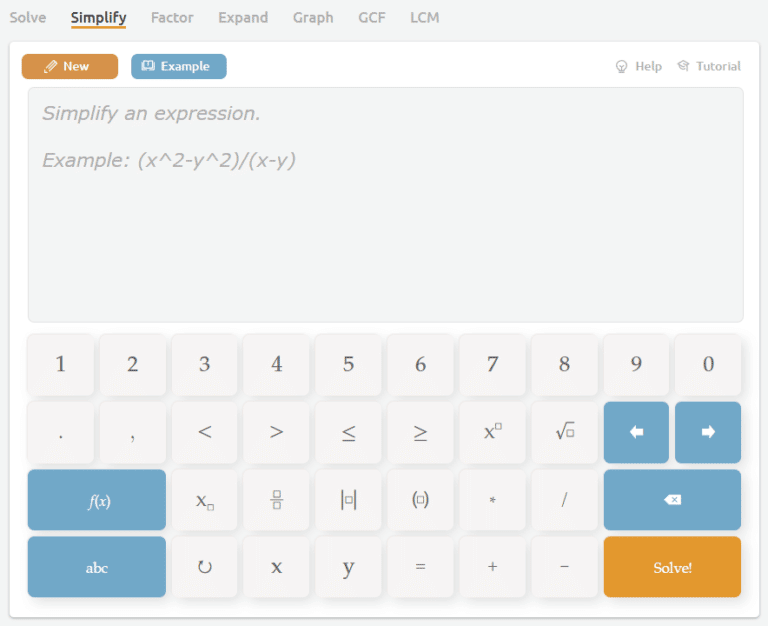Insert a decimal point
Image resolution: width=768 pixels, height=626 pixels.
click(x=60, y=433)
